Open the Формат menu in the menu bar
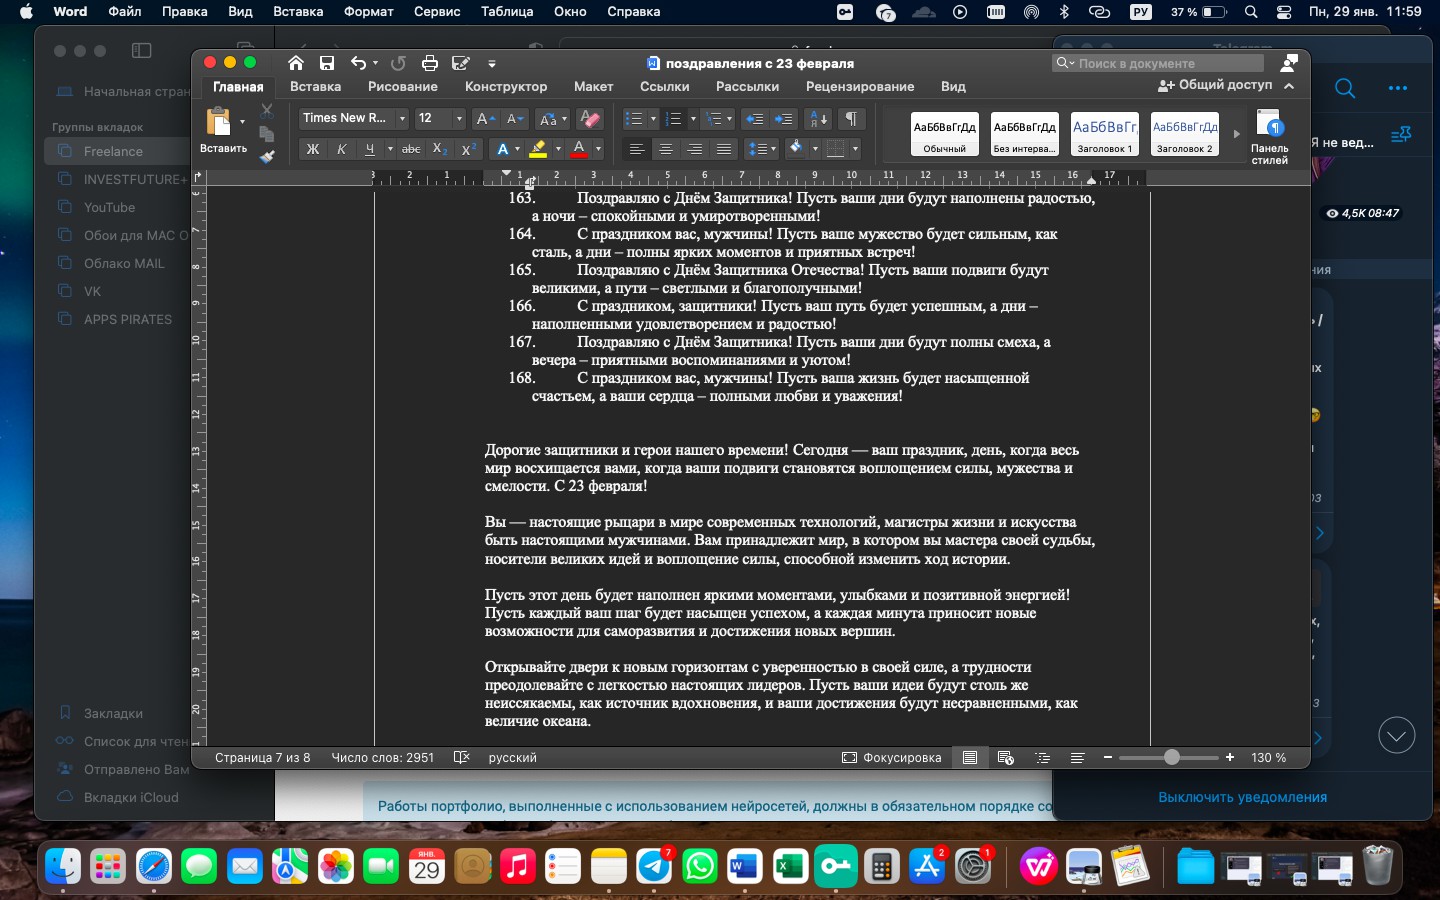Image resolution: width=1440 pixels, height=900 pixels. point(369,12)
